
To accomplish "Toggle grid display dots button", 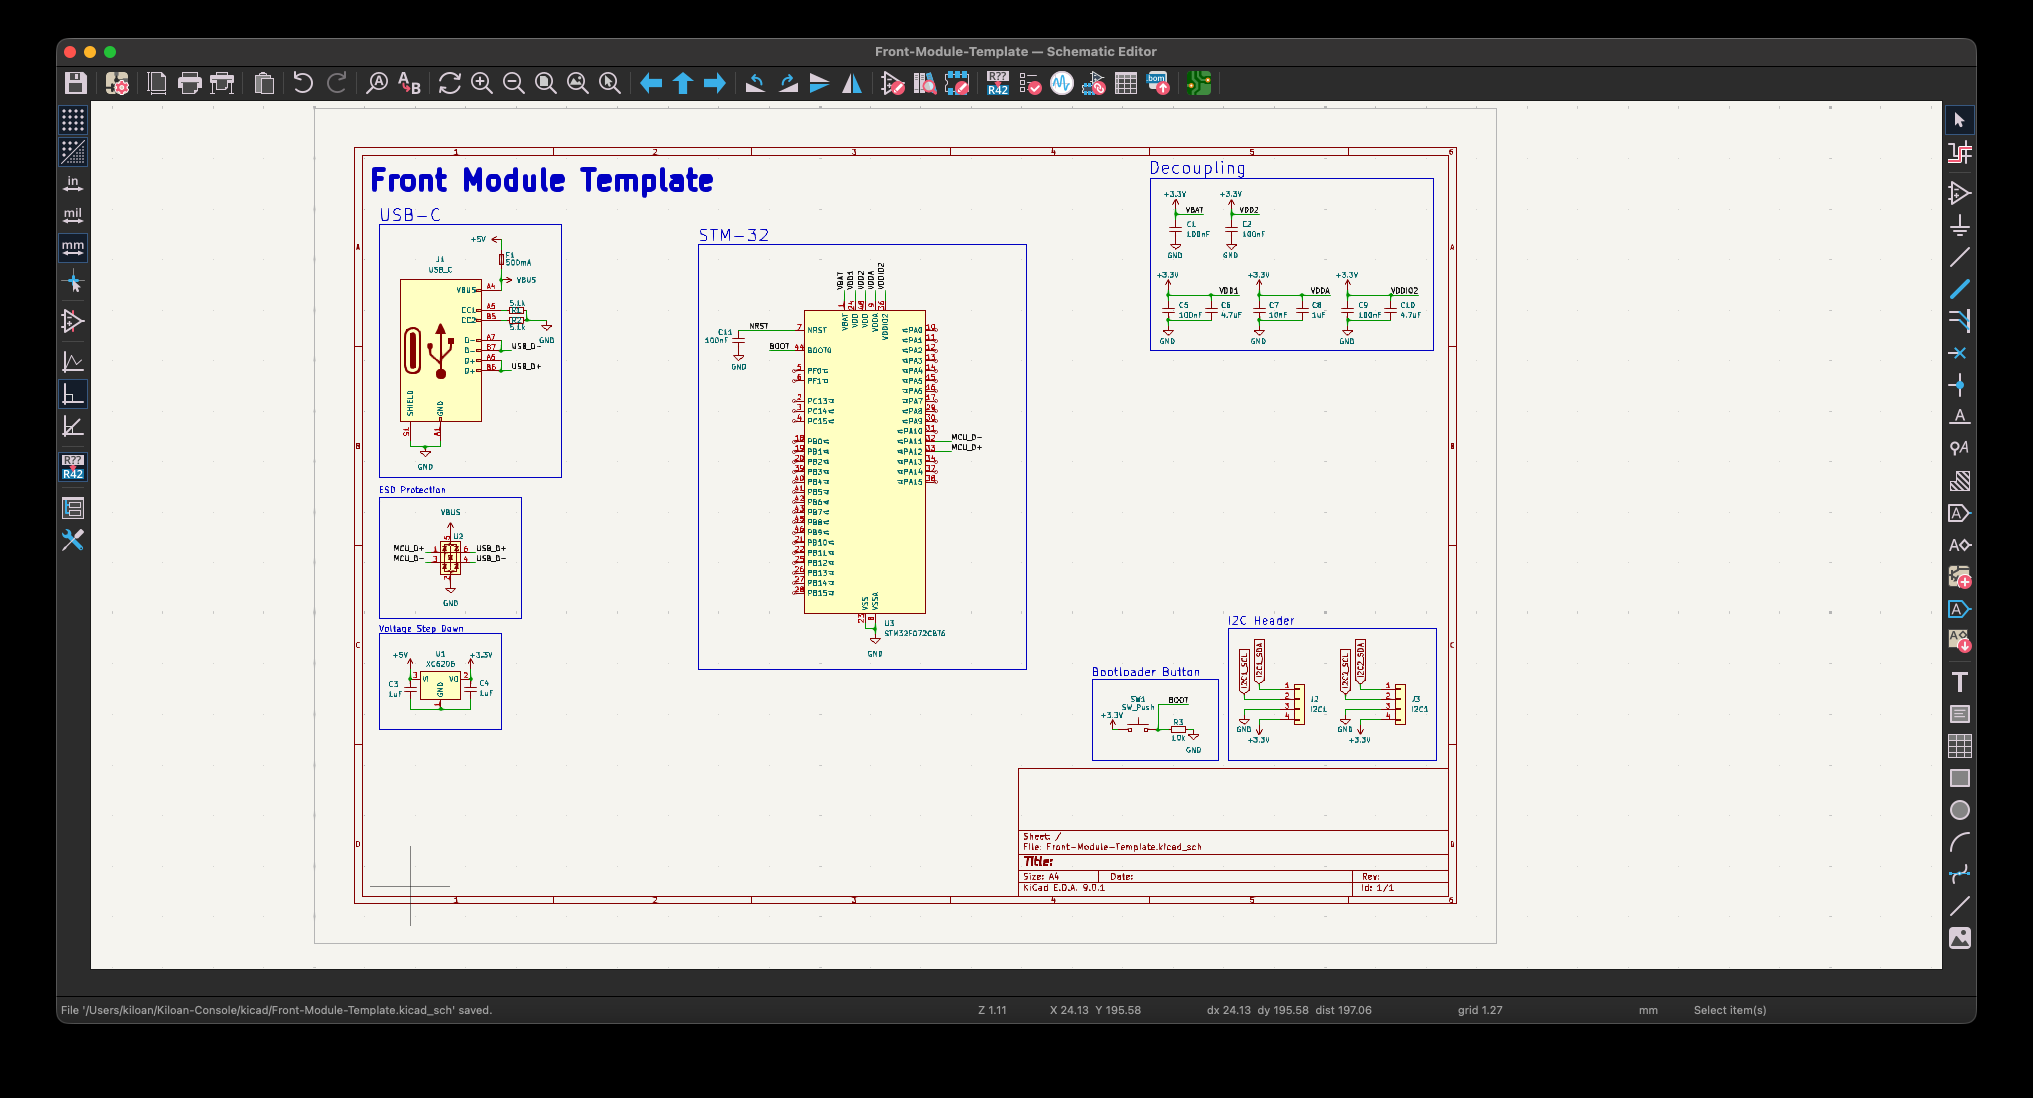I will 73,120.
